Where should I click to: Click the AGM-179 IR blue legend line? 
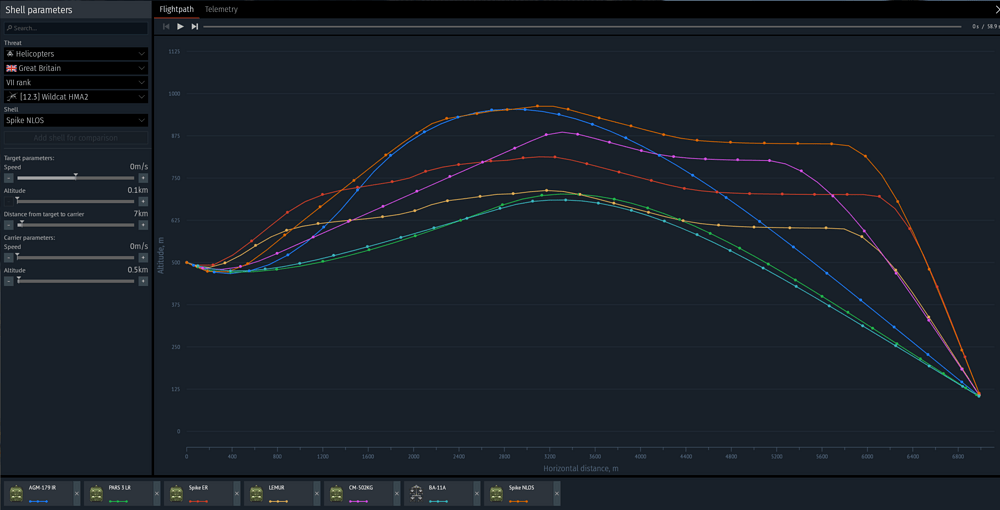click(x=38, y=501)
